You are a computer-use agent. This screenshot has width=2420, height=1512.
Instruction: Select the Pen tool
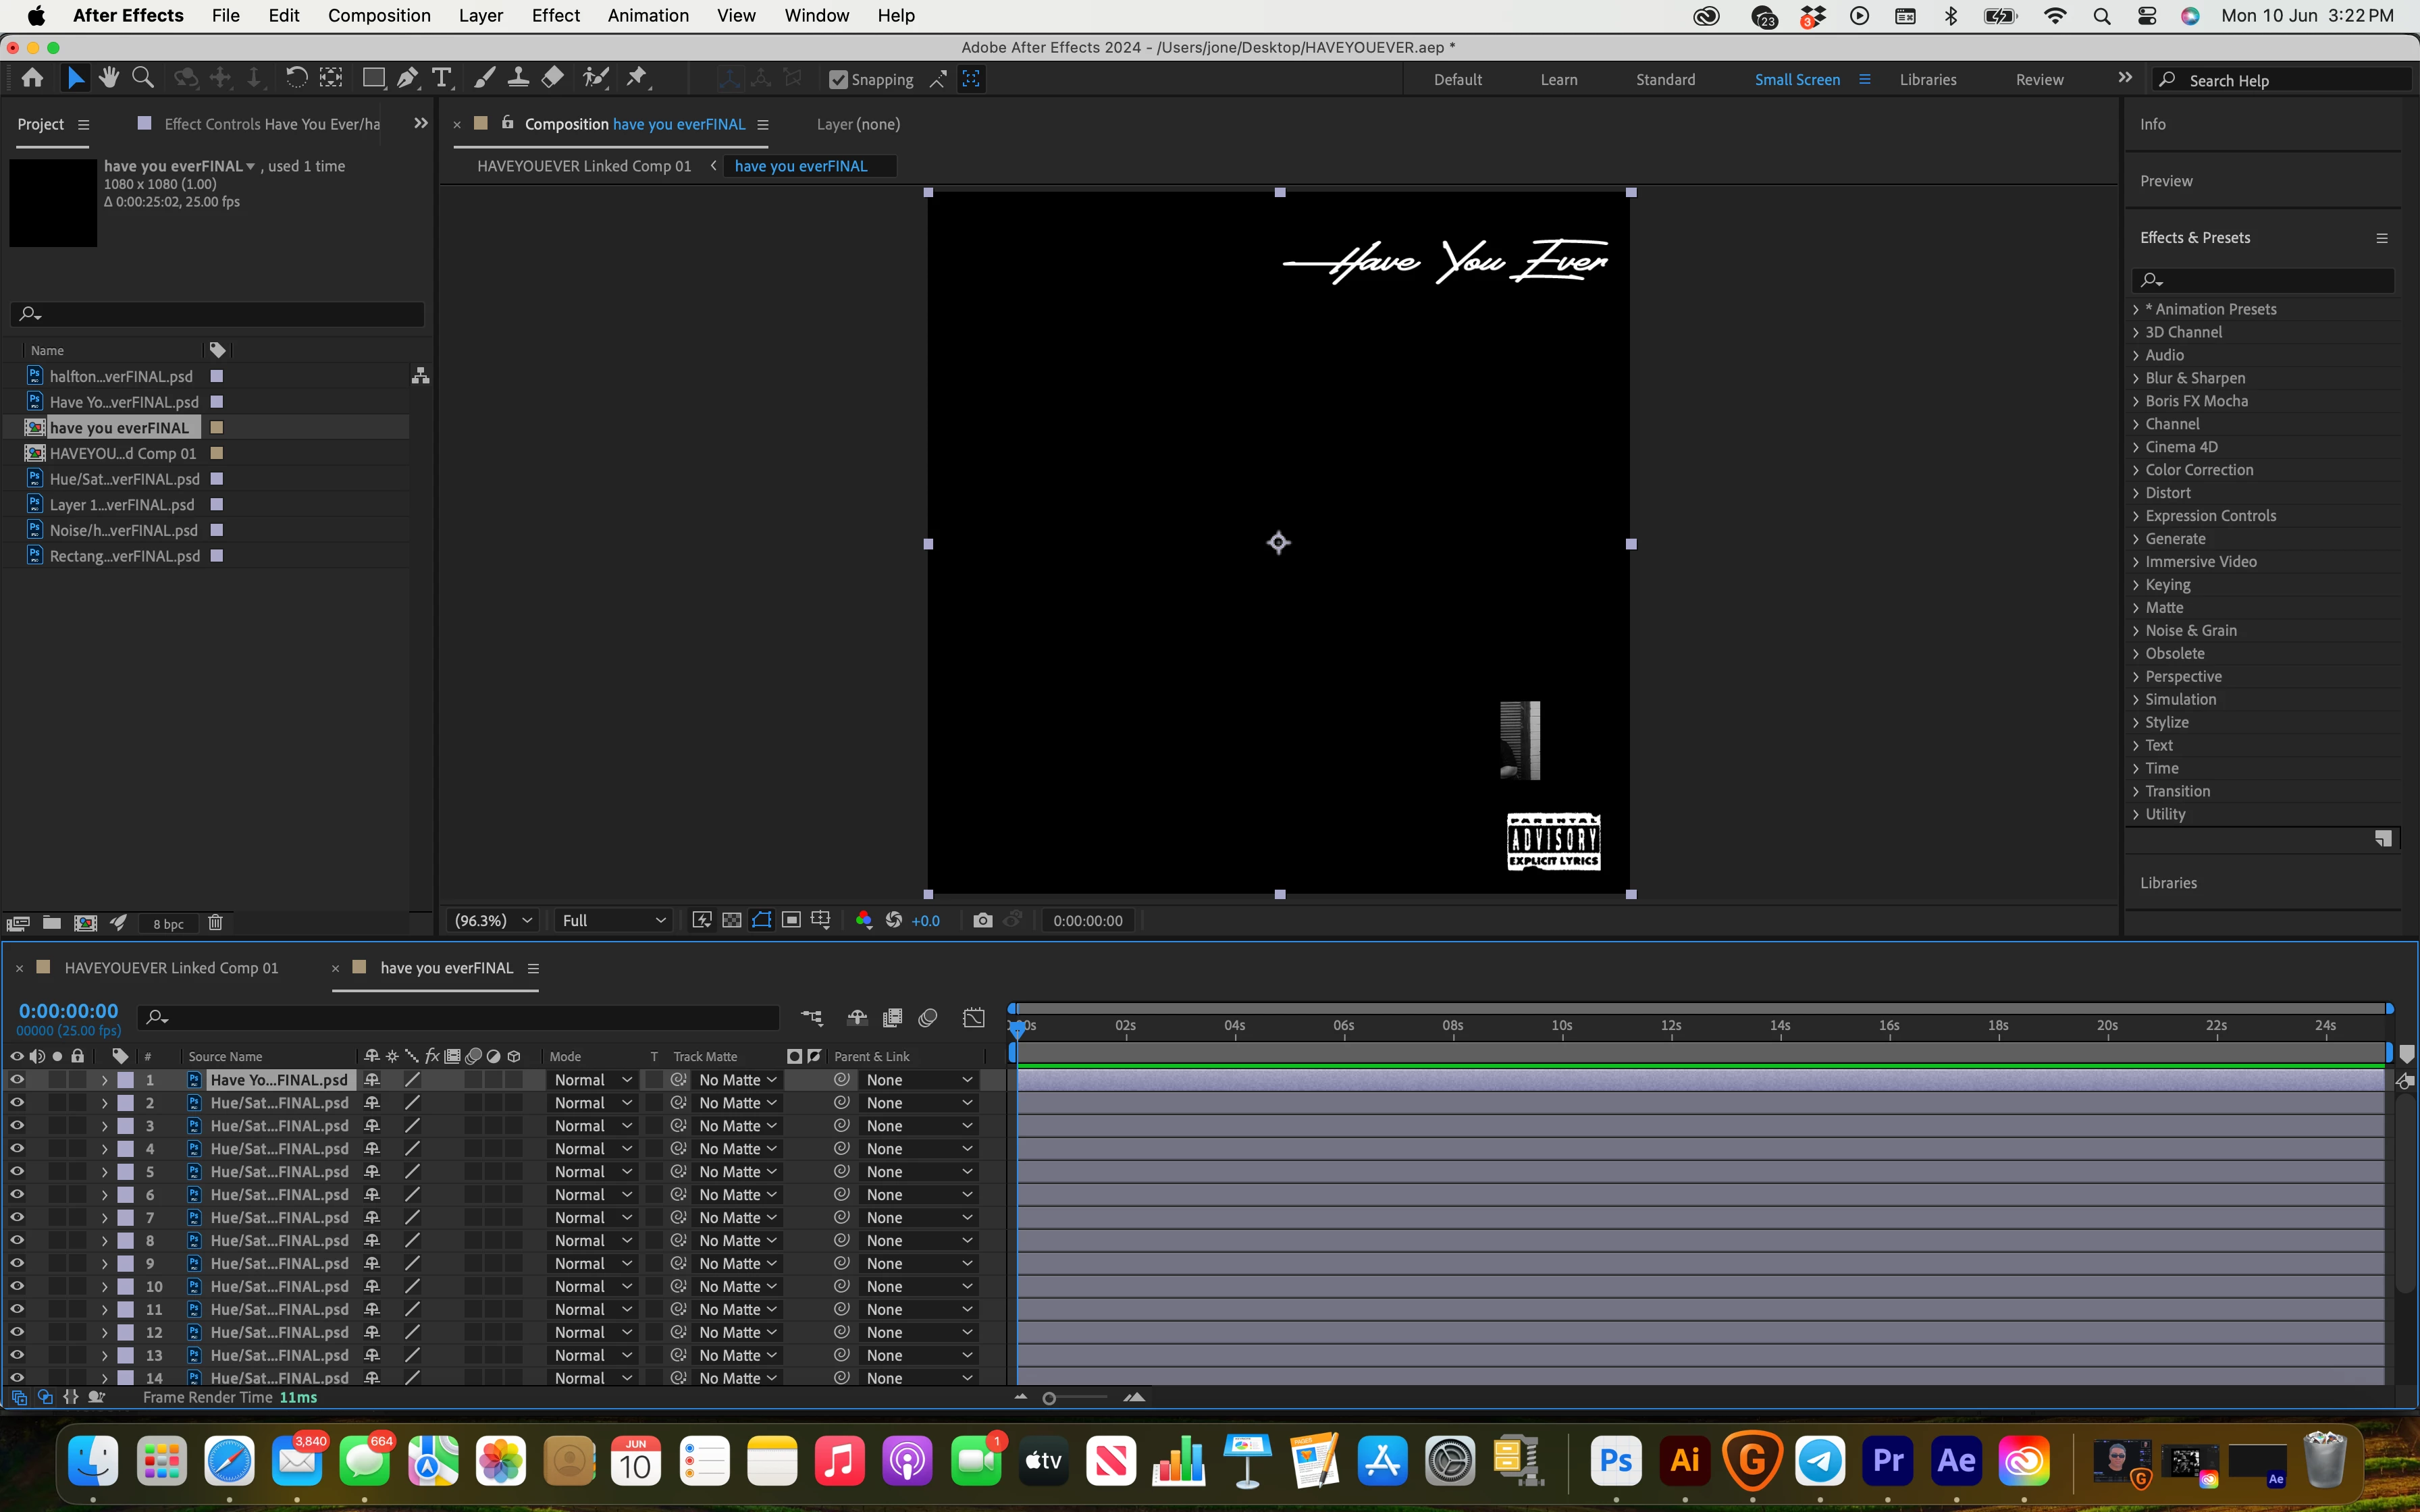[407, 78]
